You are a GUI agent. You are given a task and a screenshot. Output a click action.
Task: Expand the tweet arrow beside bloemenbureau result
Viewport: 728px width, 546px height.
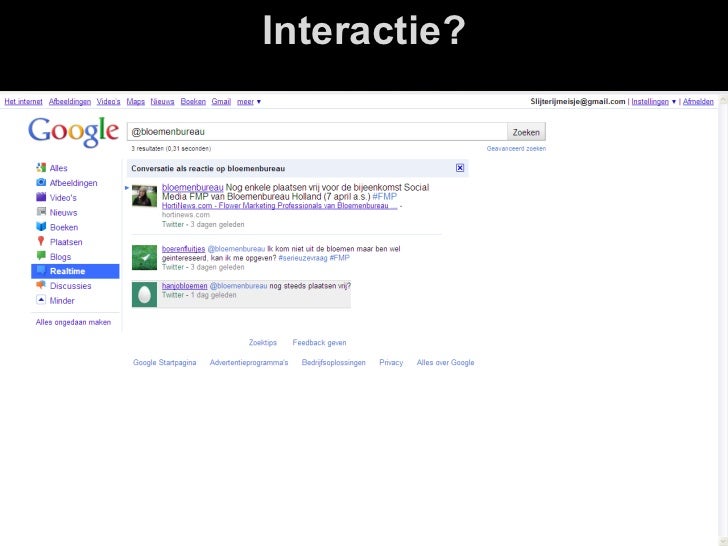coord(126,188)
